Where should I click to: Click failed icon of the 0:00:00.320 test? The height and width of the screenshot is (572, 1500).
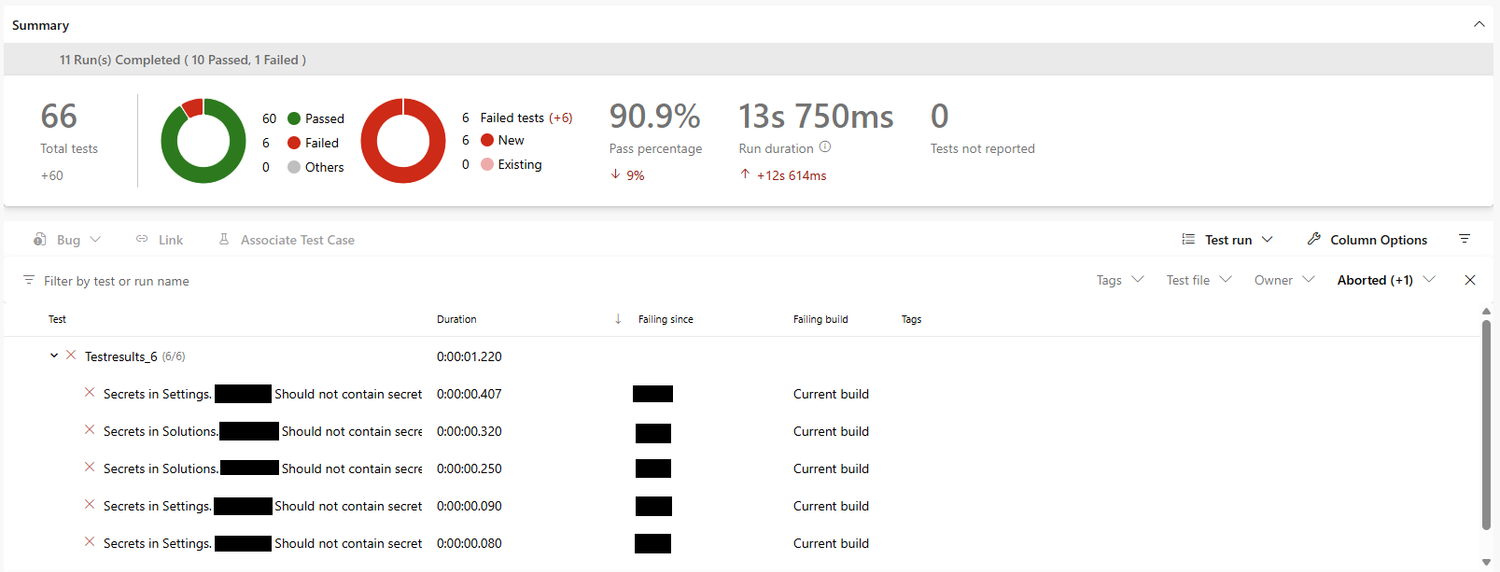click(89, 430)
